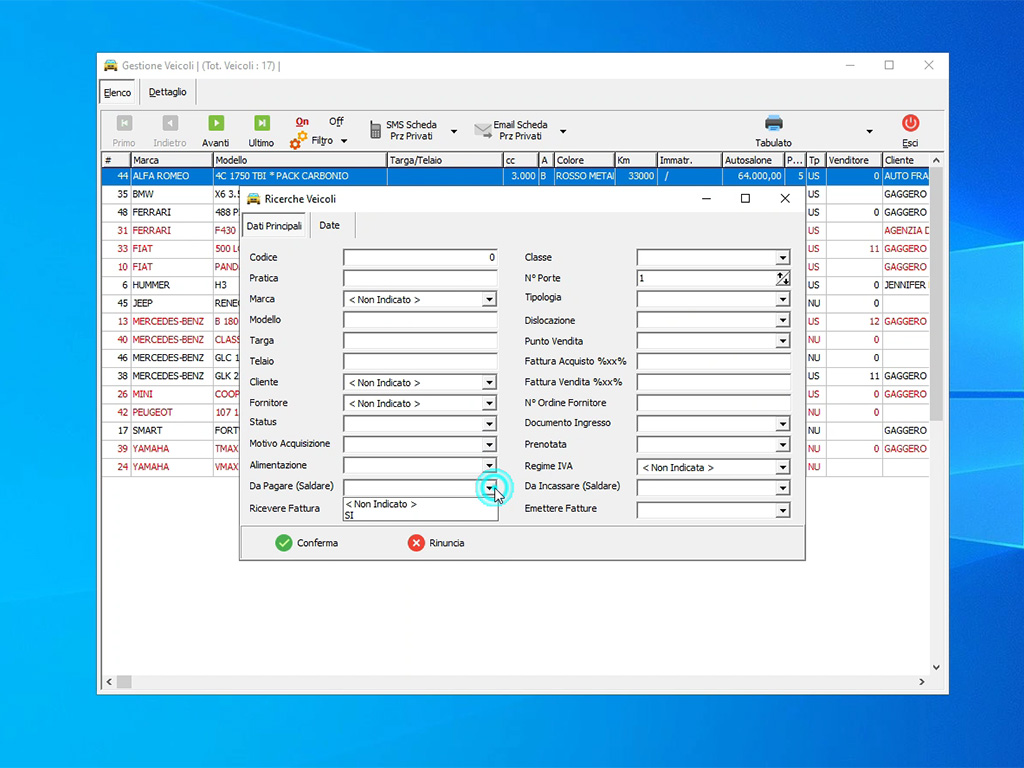
Task: Jump to last record with Ultimo
Action: 261,131
